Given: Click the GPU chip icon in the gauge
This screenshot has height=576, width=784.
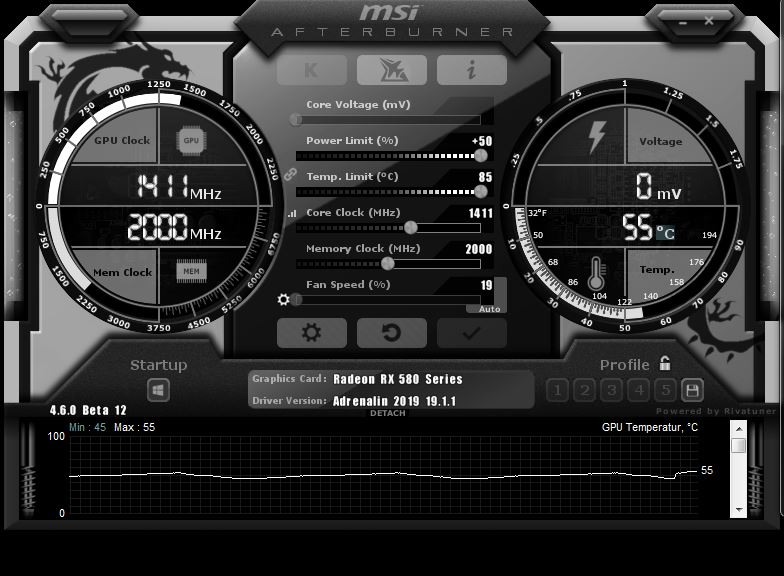Looking at the screenshot, I should tap(191, 140).
